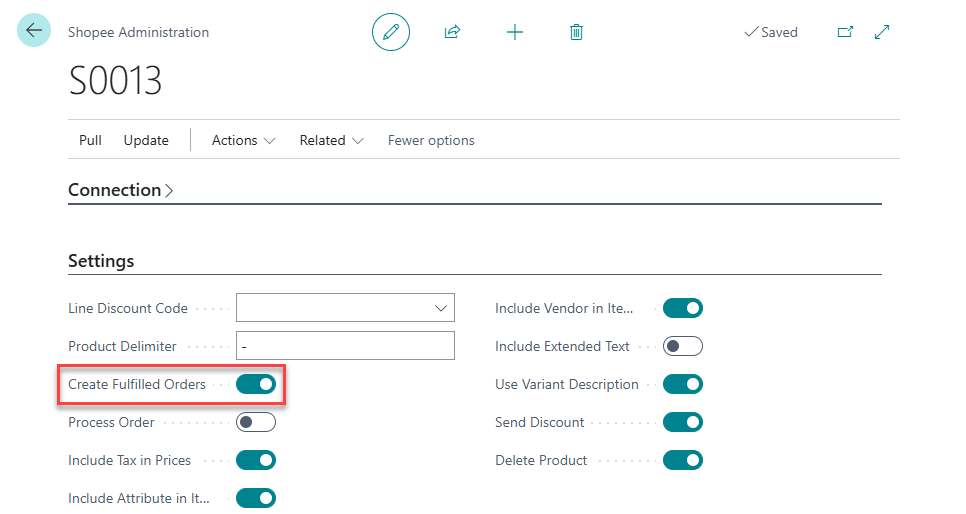Click the Fewer options link

431,141
